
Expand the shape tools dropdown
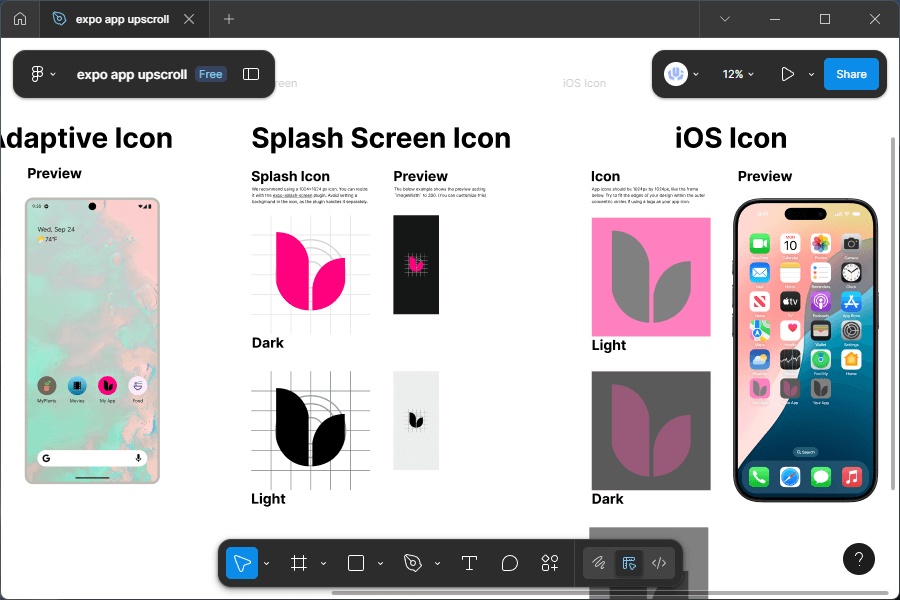point(379,563)
